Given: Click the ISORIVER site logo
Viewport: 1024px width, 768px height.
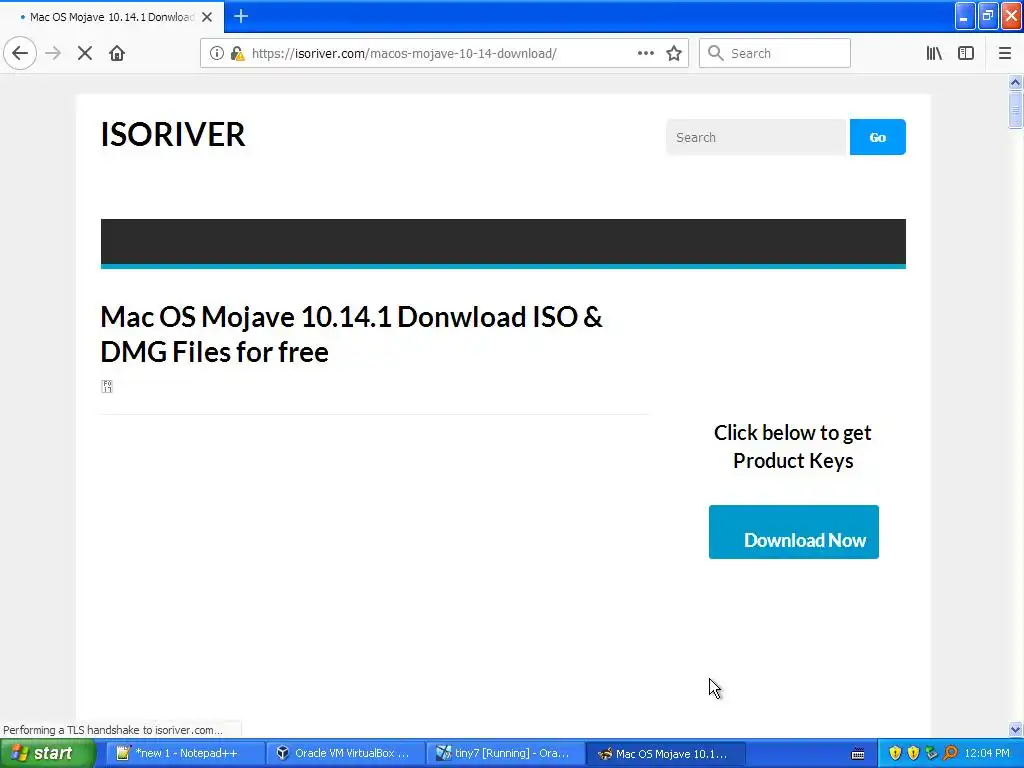Looking at the screenshot, I should pos(173,135).
